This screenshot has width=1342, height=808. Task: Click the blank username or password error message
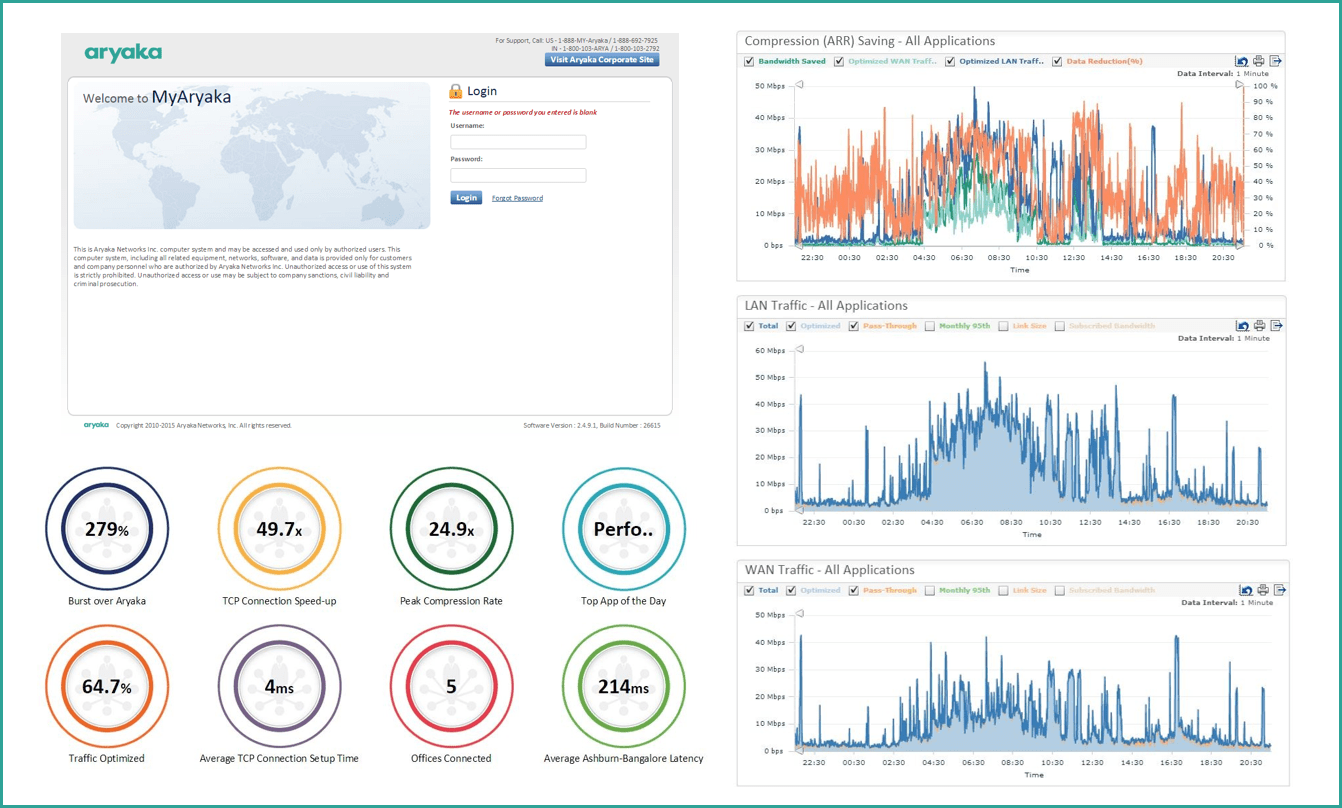[523, 112]
